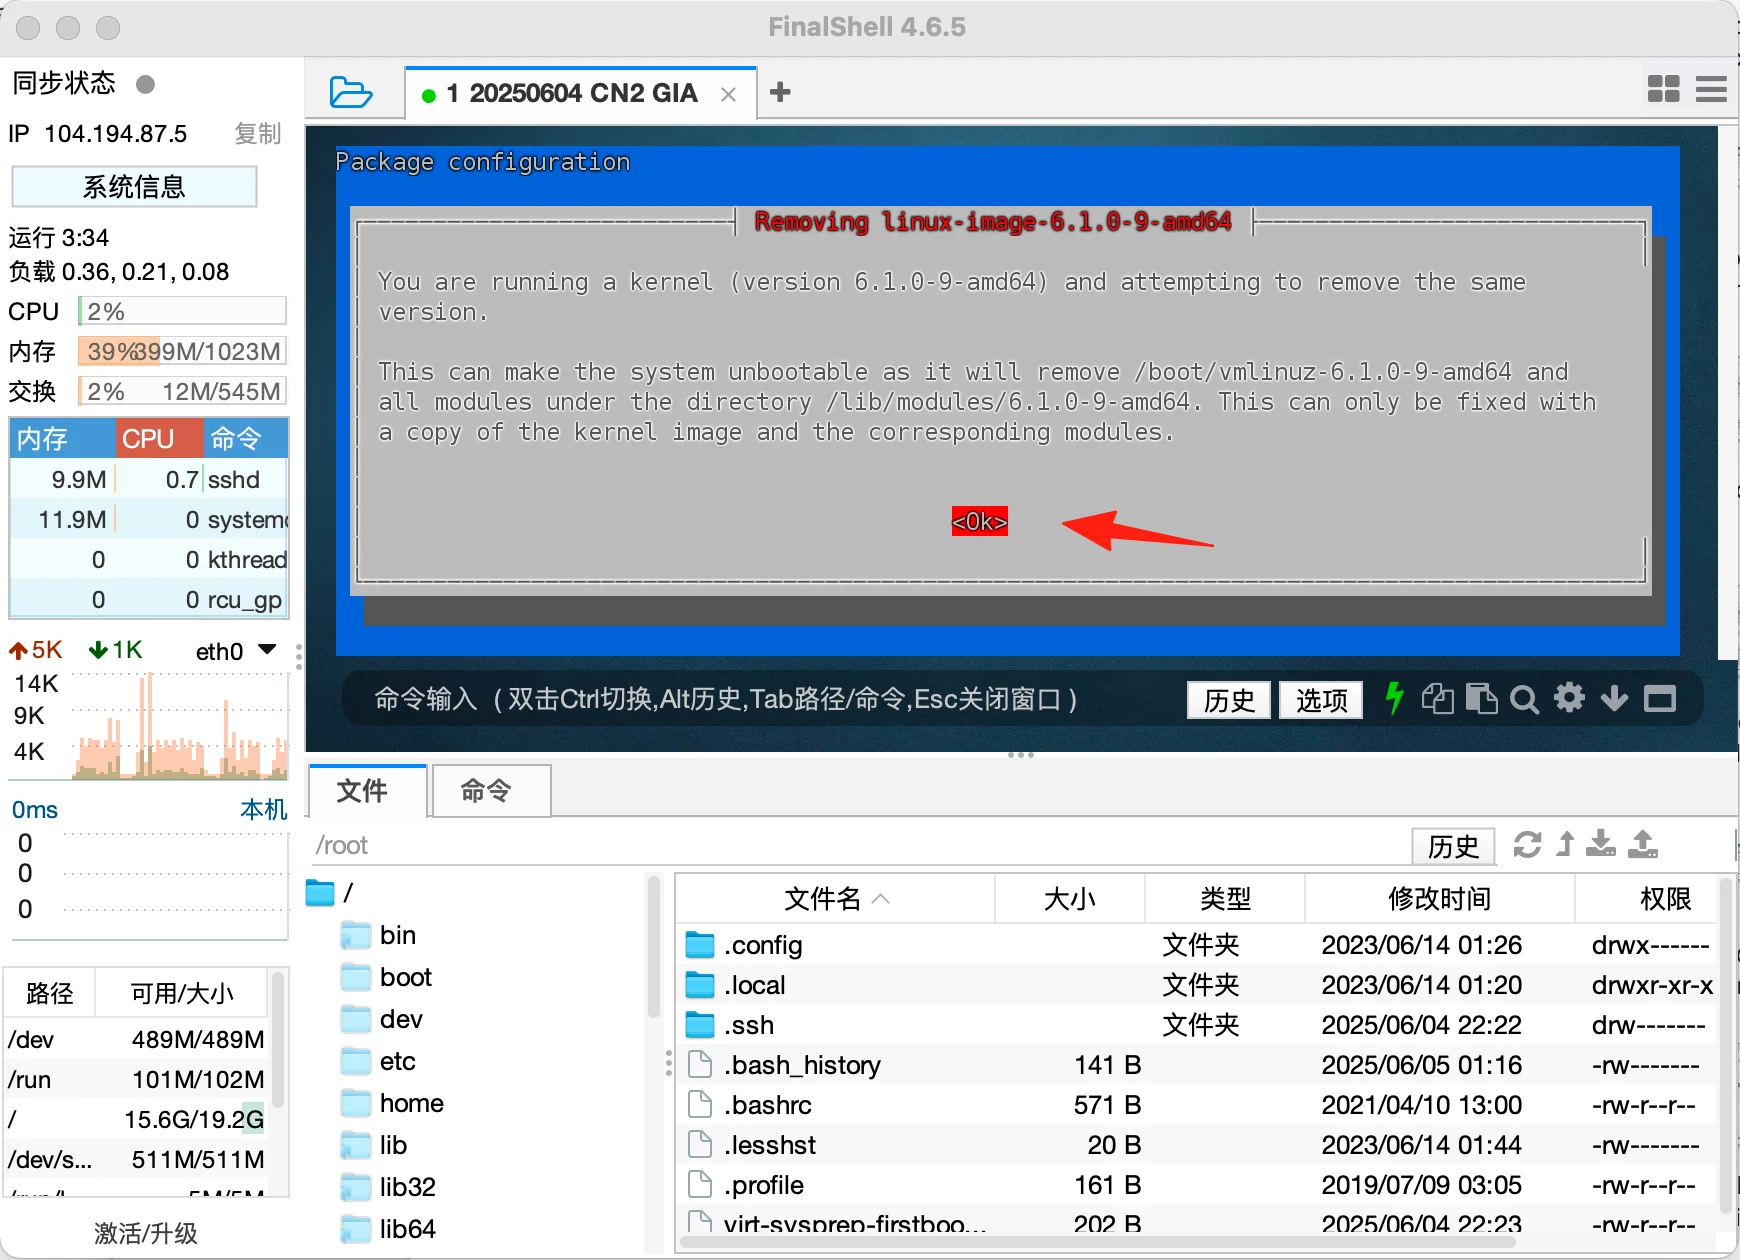Open the 选项 button

(x=1321, y=700)
